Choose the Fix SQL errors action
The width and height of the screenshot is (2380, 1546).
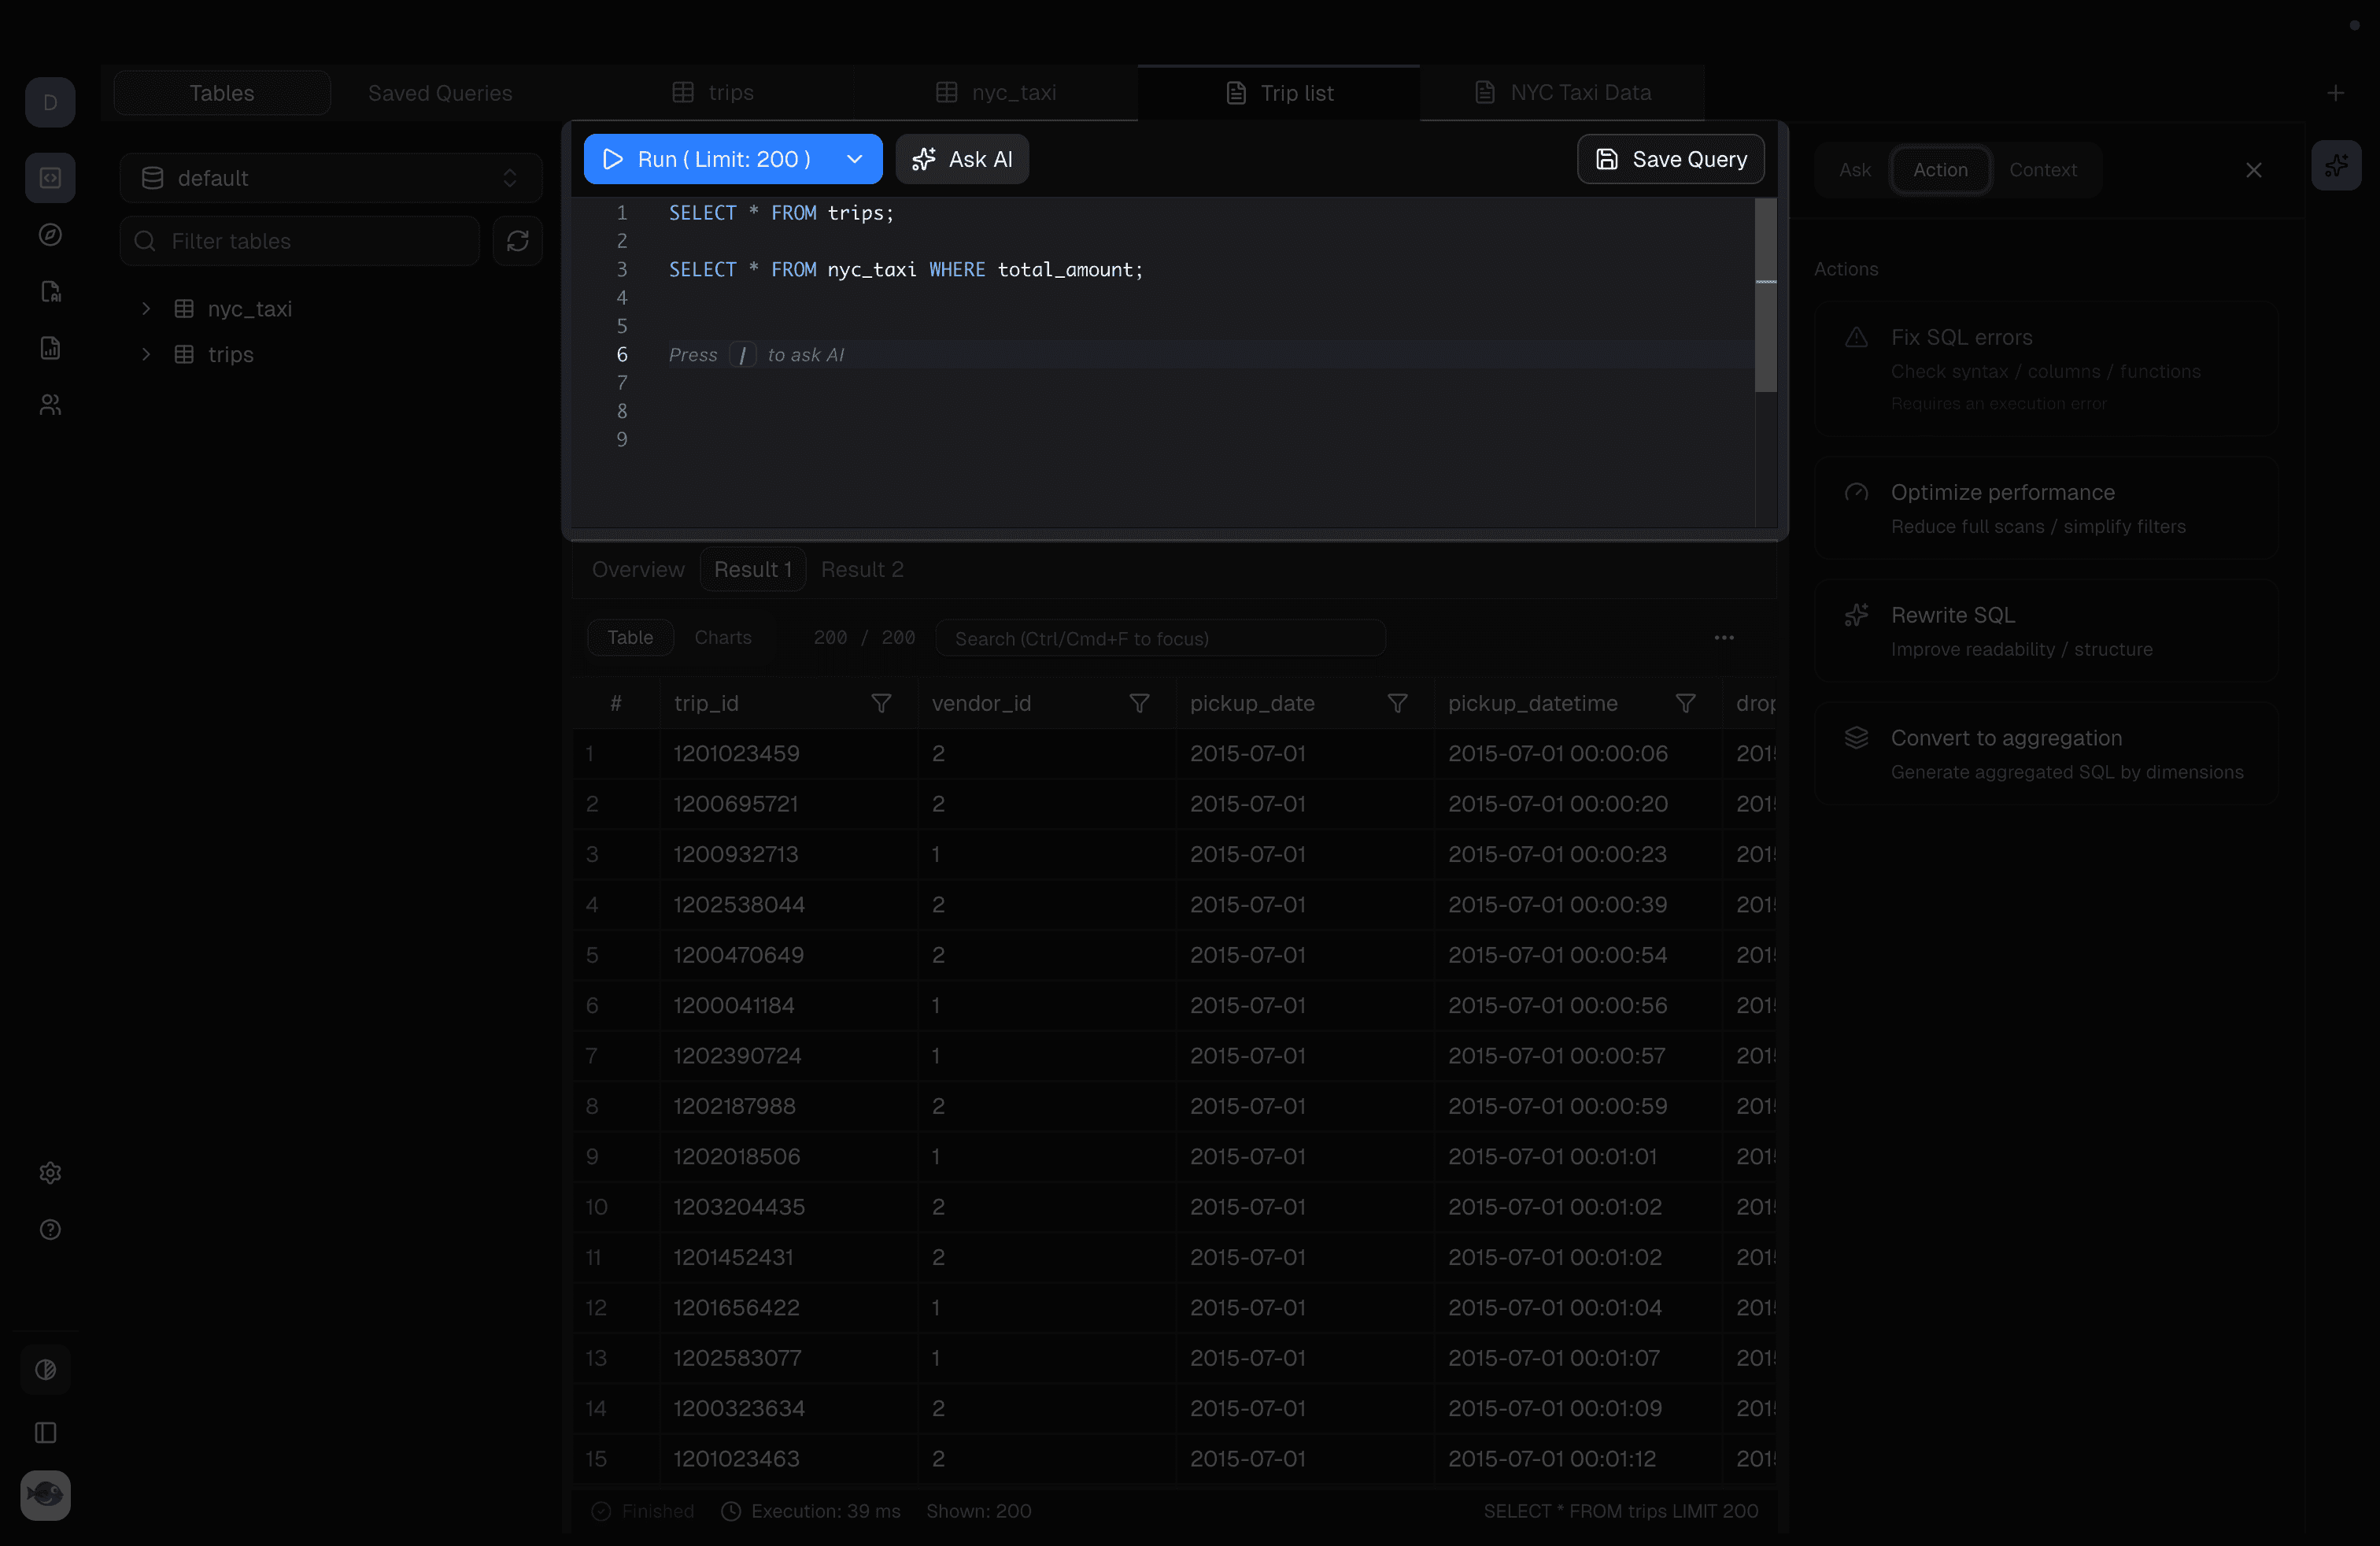pos(2046,369)
